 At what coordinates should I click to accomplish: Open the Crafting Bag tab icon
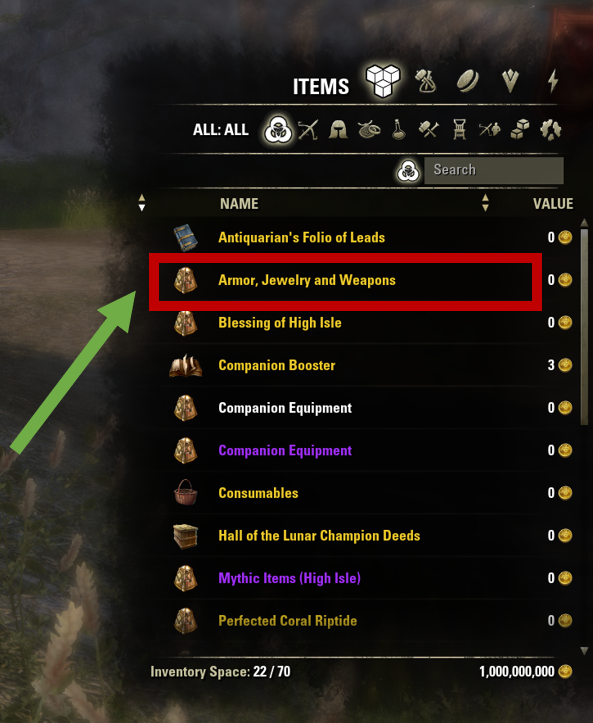[x=425, y=81]
